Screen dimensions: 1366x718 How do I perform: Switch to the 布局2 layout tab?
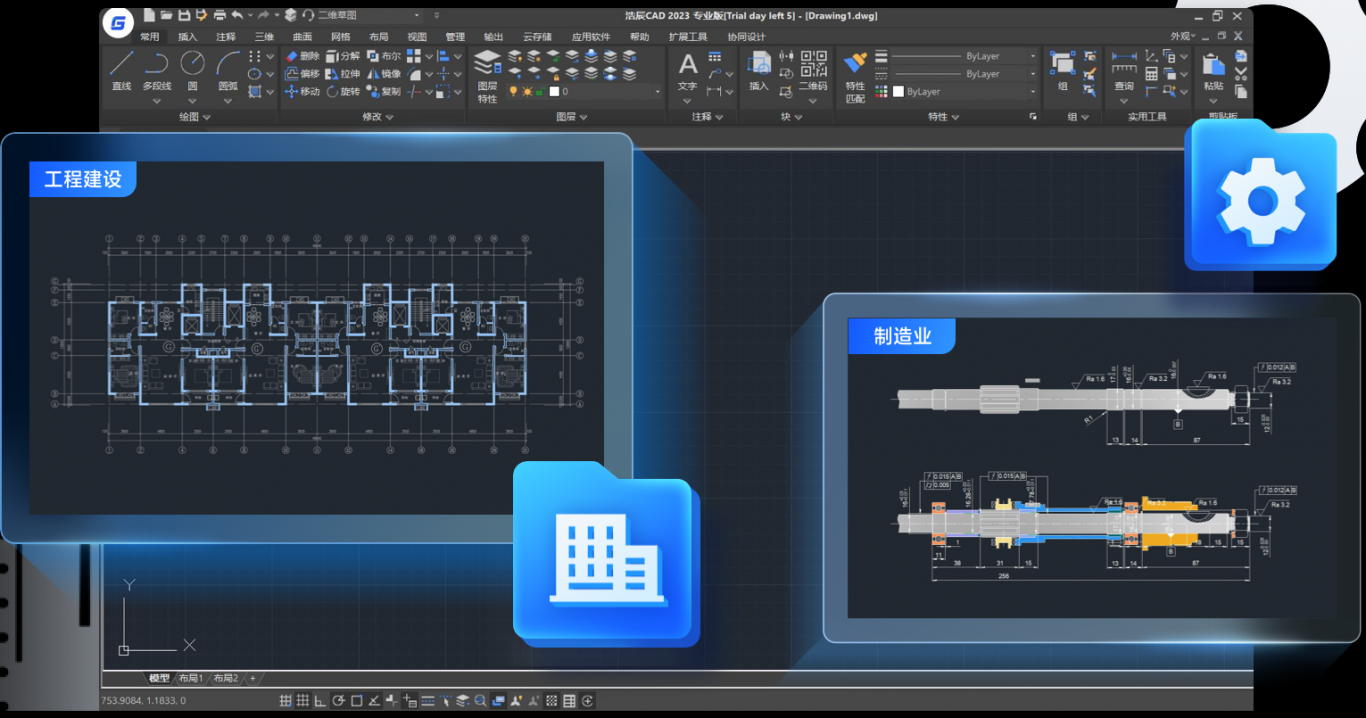point(225,678)
